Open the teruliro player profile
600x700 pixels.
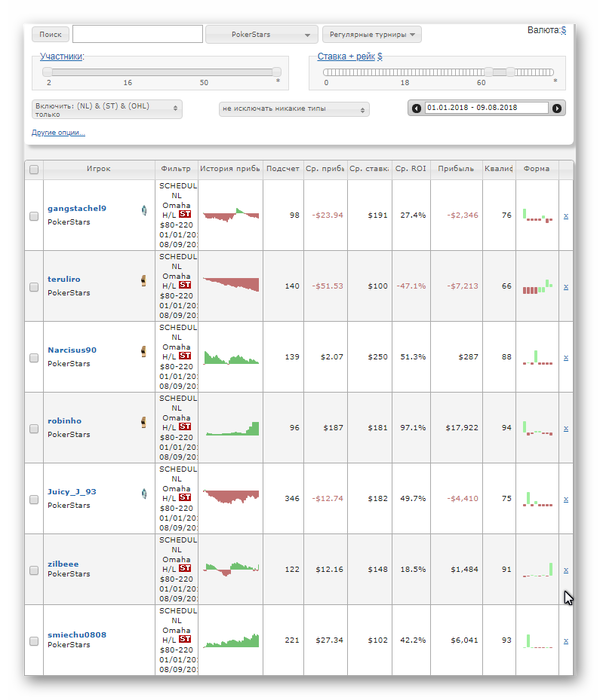64,279
